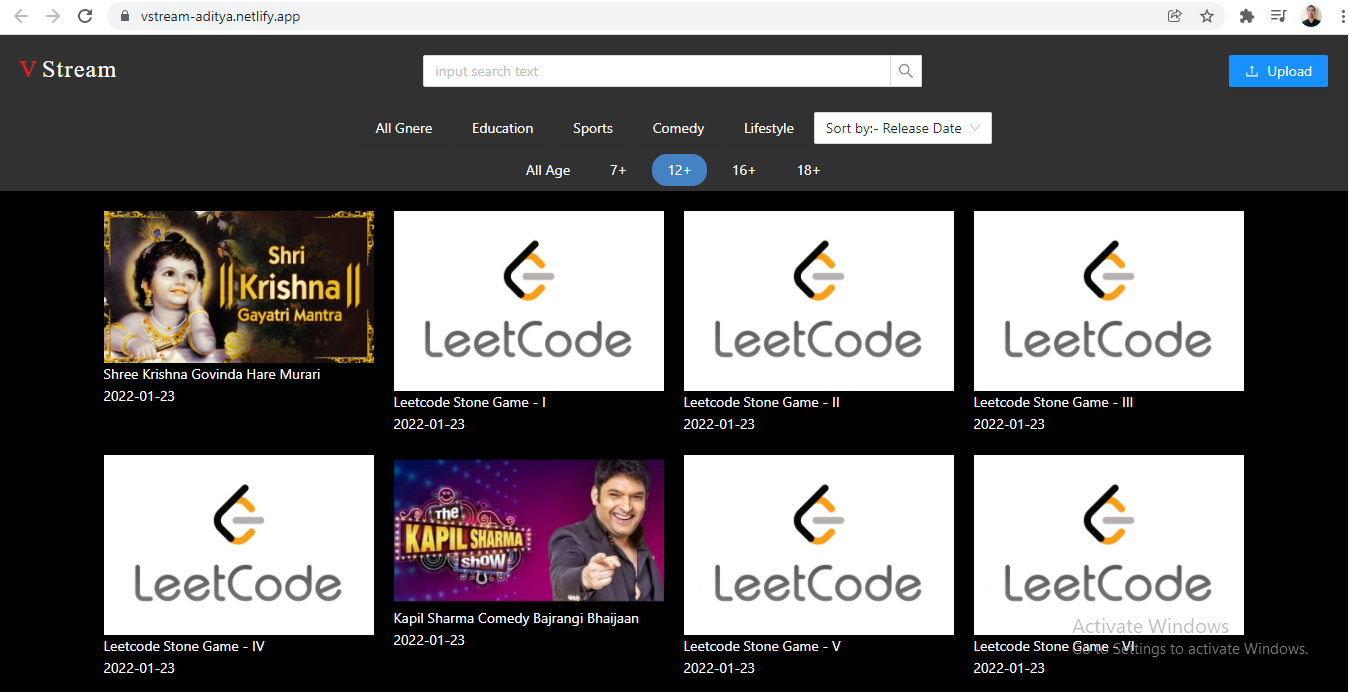Toggle the selected 12+ age filter
This screenshot has width=1349, height=692.
click(679, 170)
